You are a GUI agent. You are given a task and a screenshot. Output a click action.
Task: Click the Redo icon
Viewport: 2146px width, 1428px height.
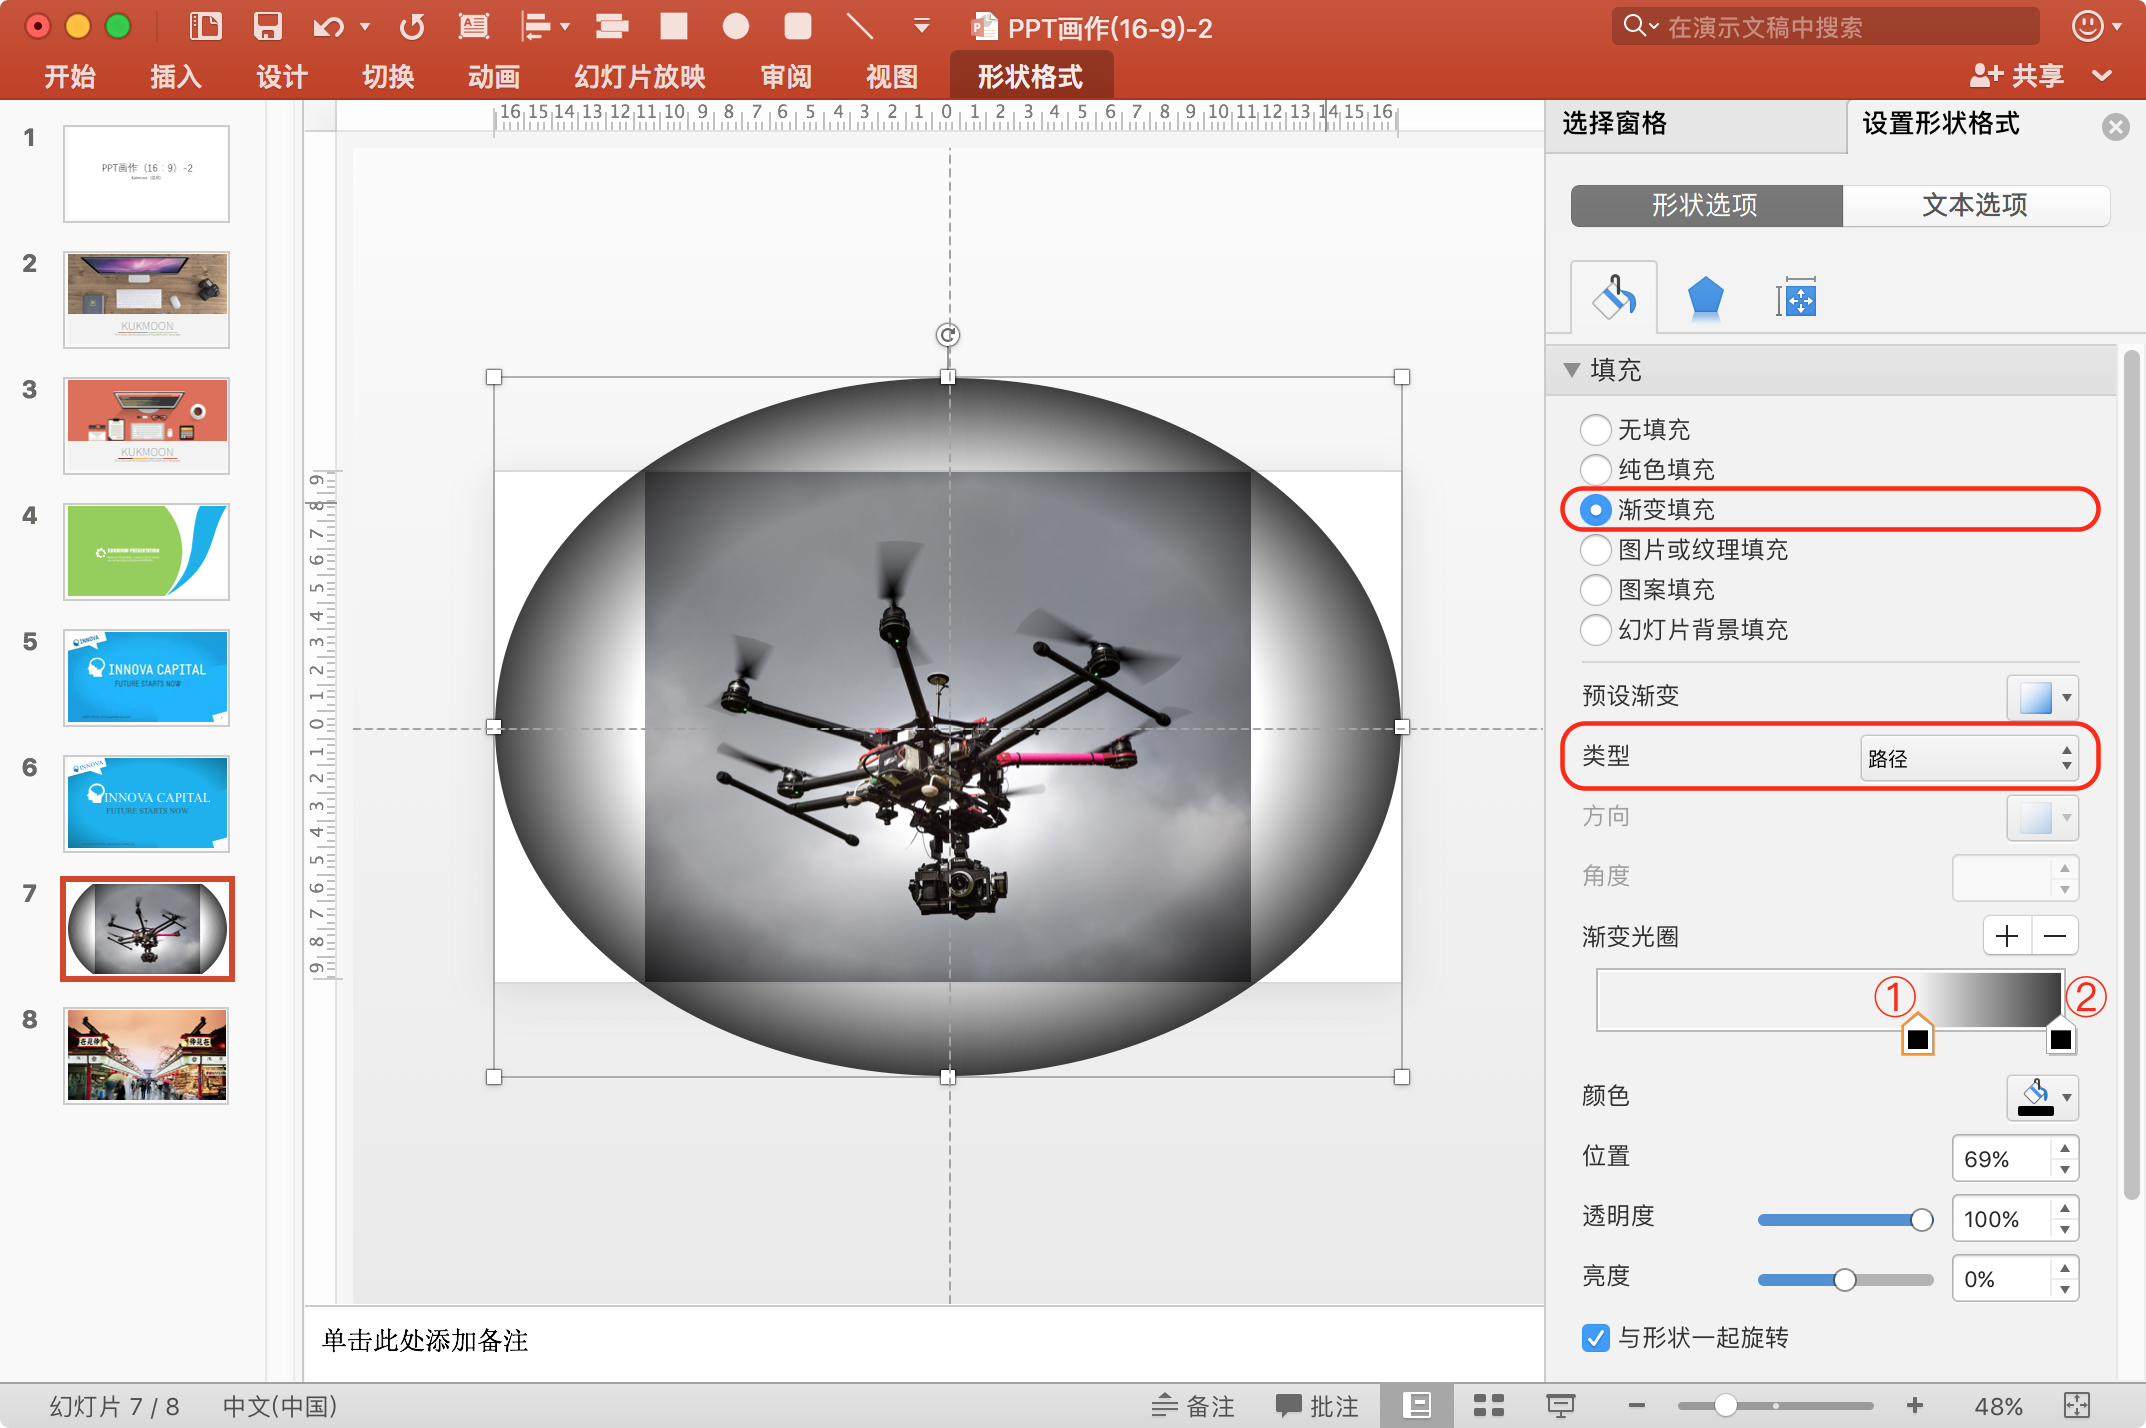412,26
